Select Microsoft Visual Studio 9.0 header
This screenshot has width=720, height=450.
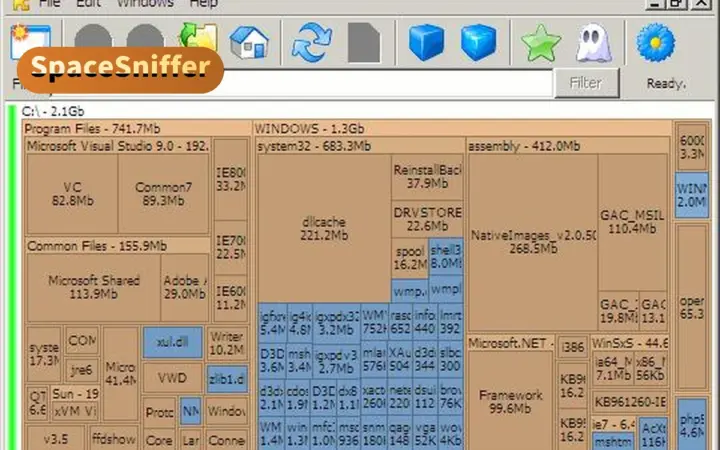(x=118, y=146)
